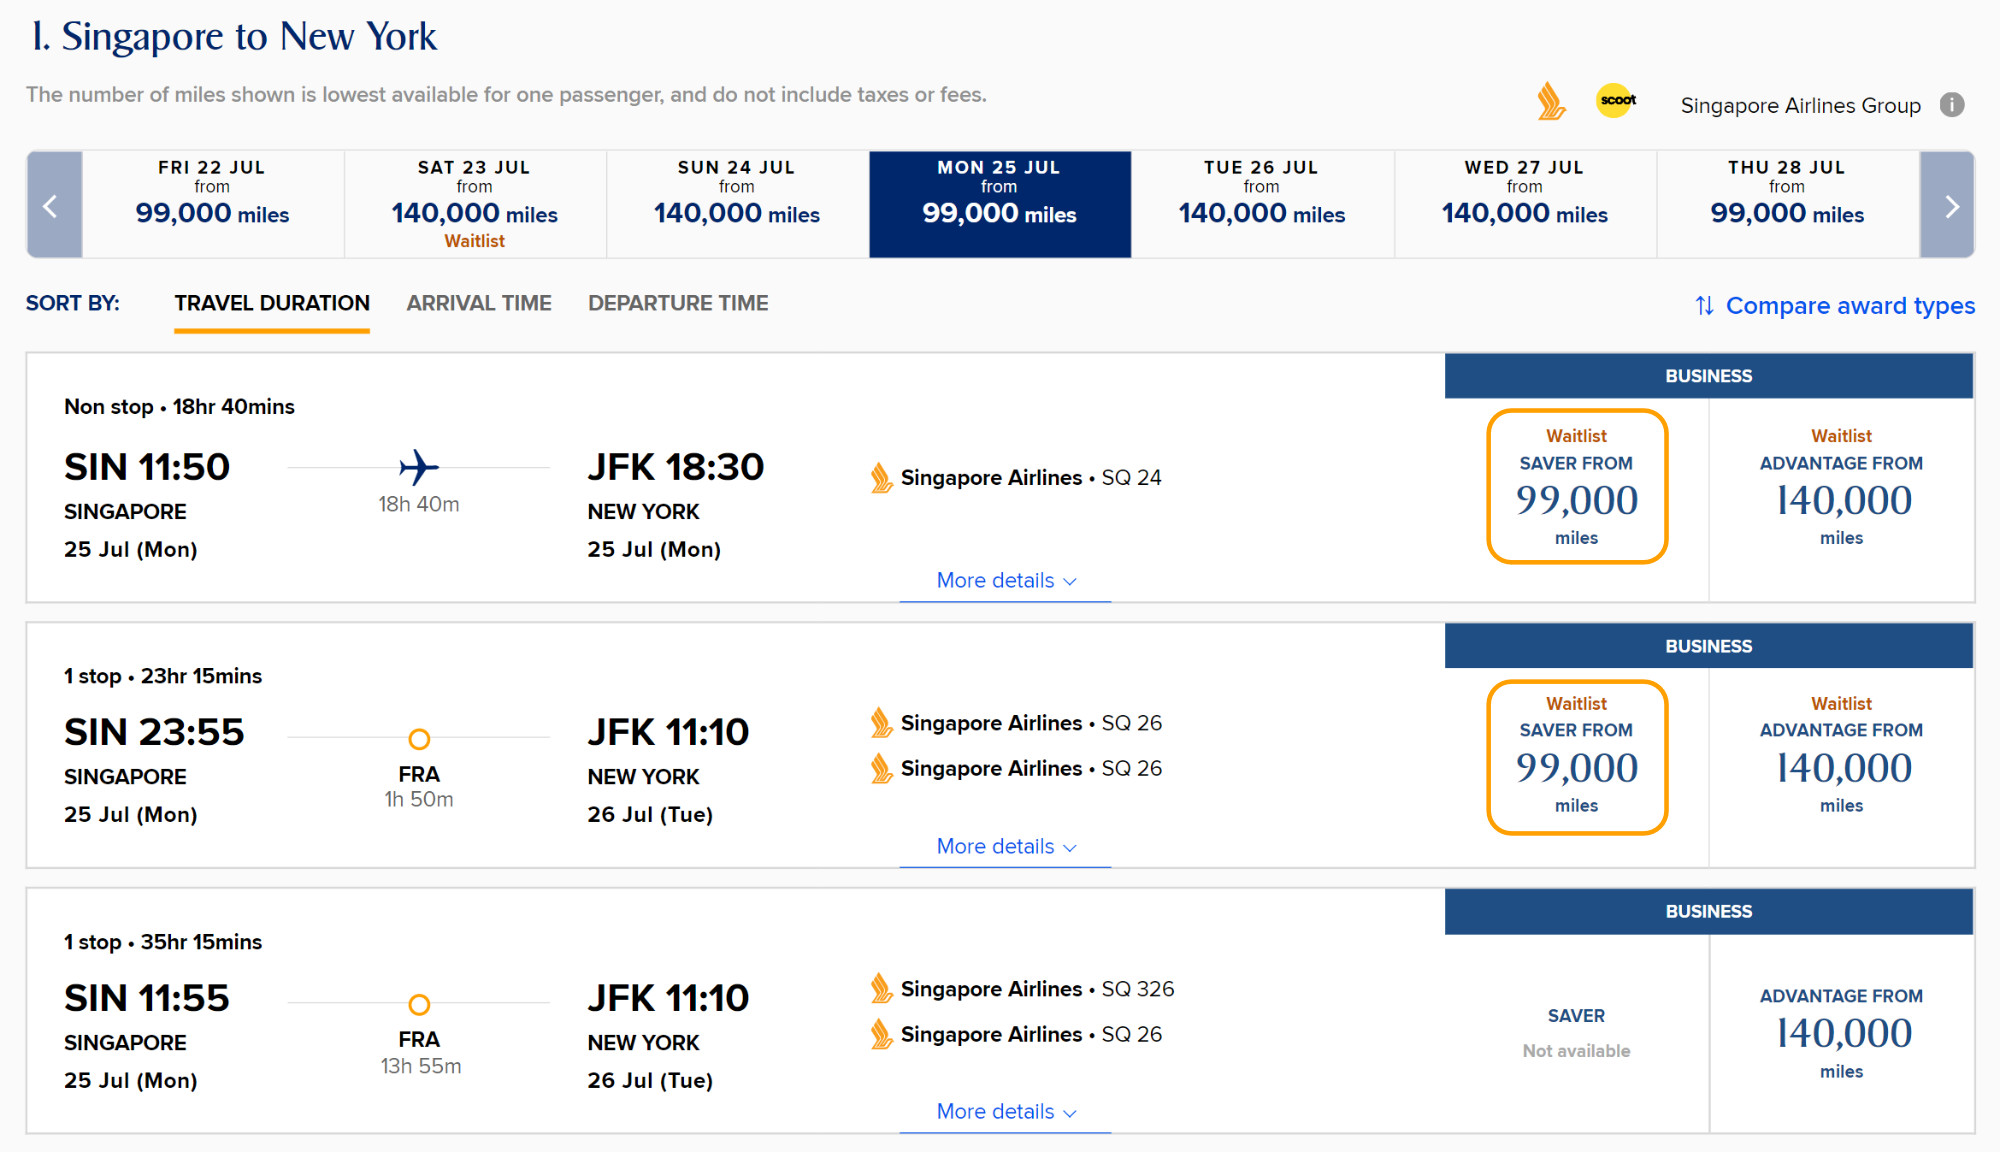Screen dimensions: 2000x1152
Task: Expand More details for 23hr 15mins flight
Action: point(1006,847)
